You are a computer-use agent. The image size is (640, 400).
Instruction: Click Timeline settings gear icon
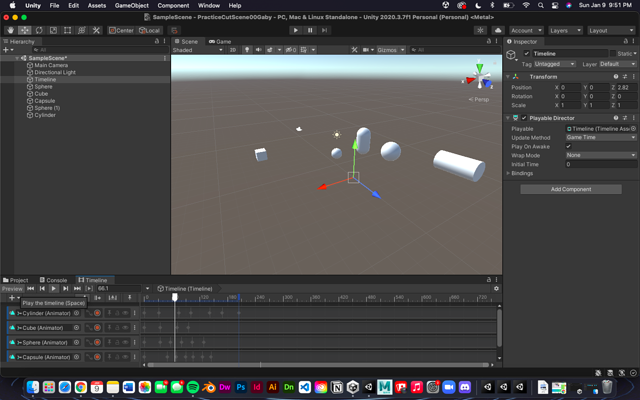[x=496, y=289]
